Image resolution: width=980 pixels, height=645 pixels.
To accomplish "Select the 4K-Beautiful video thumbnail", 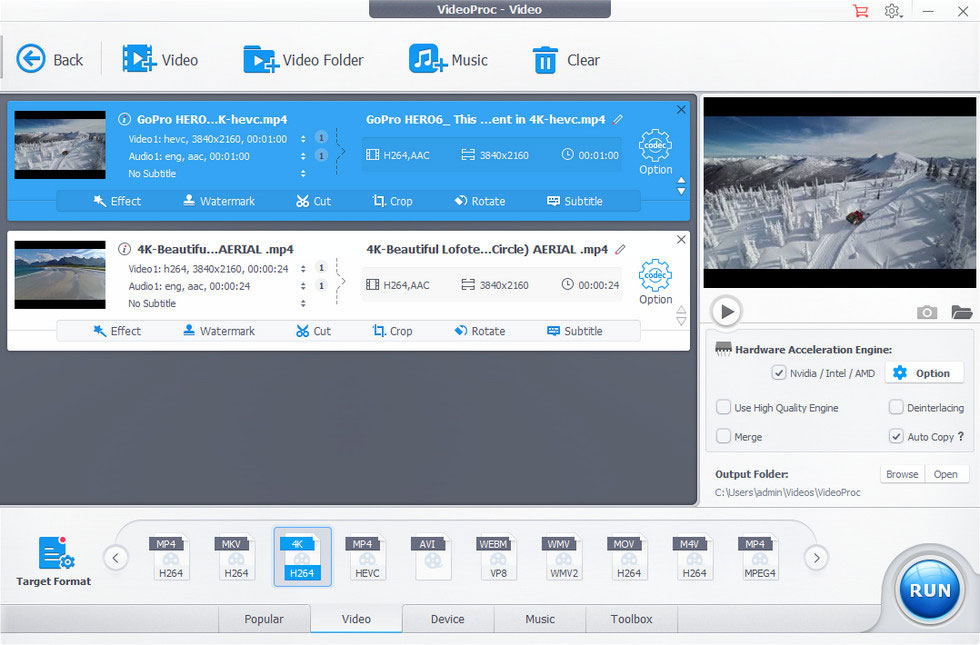I will click(60, 275).
